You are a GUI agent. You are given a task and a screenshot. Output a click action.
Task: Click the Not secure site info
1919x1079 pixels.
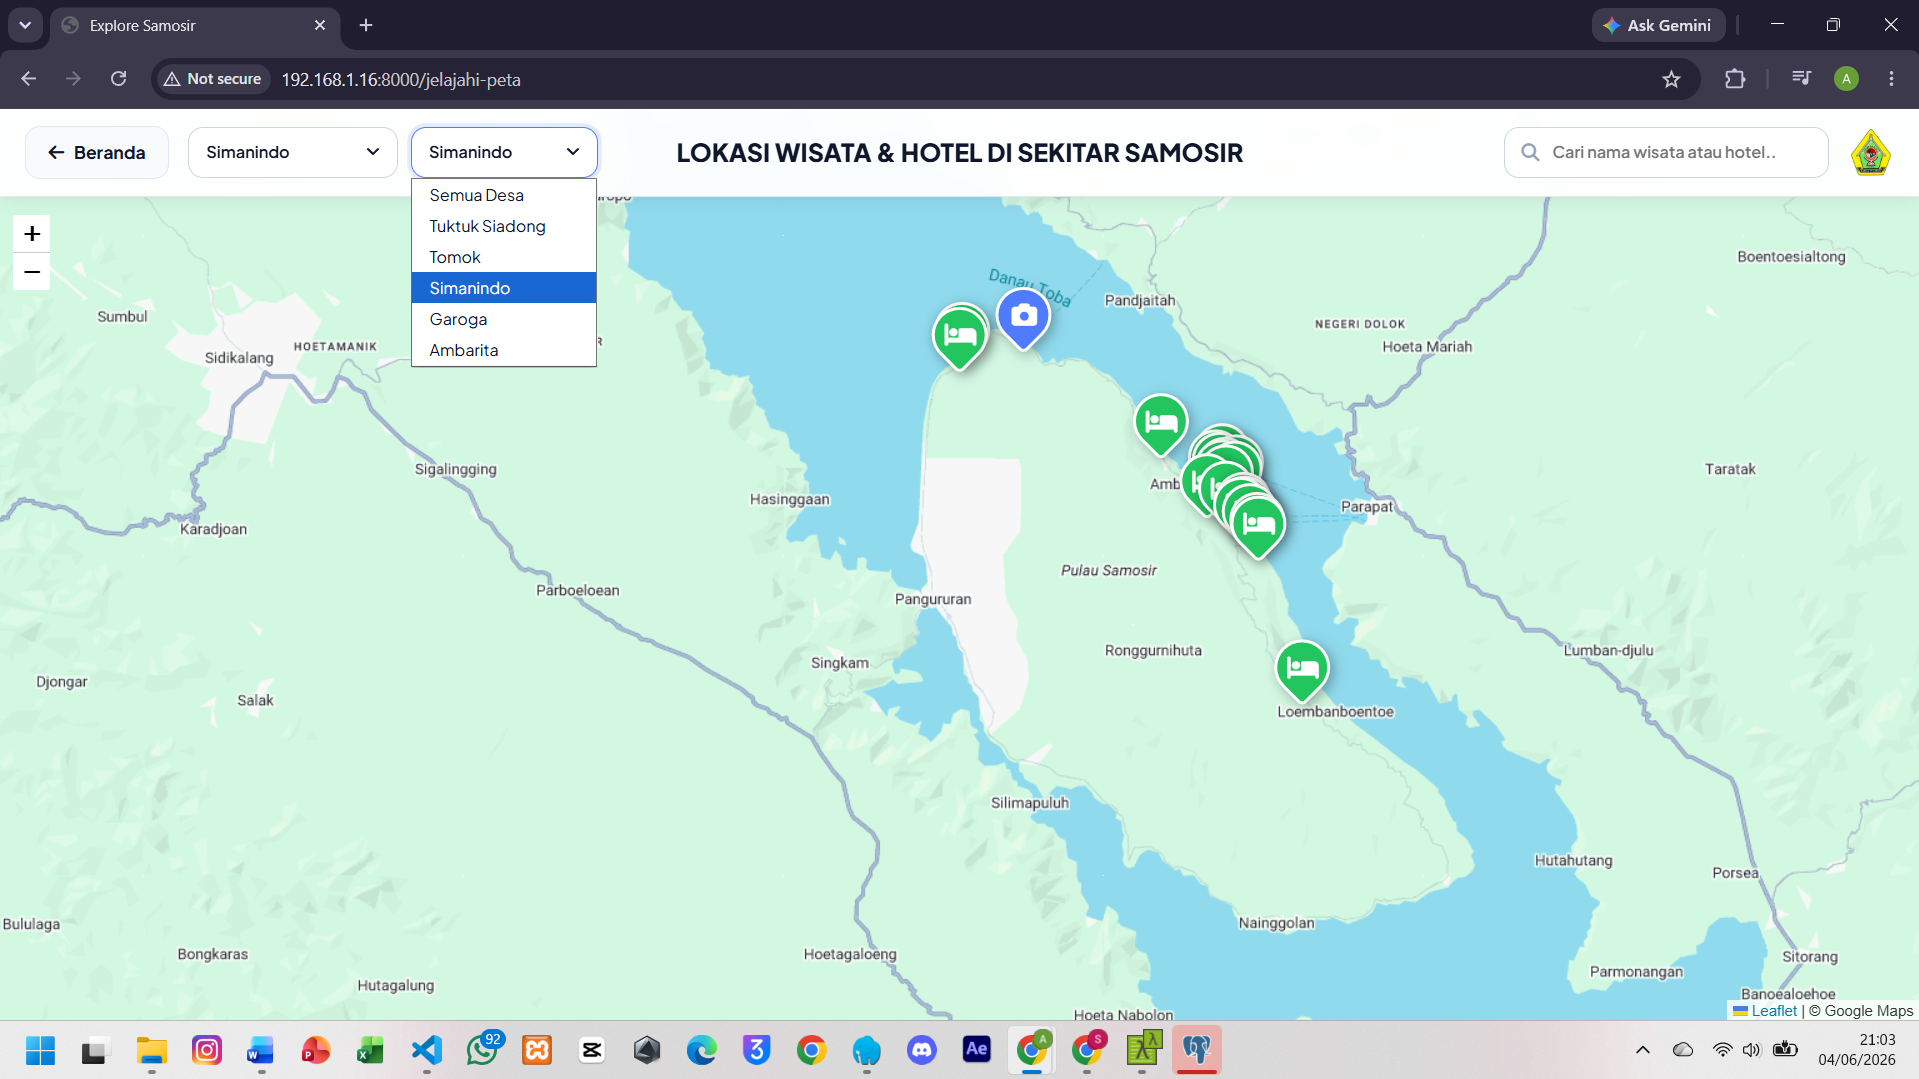click(213, 79)
